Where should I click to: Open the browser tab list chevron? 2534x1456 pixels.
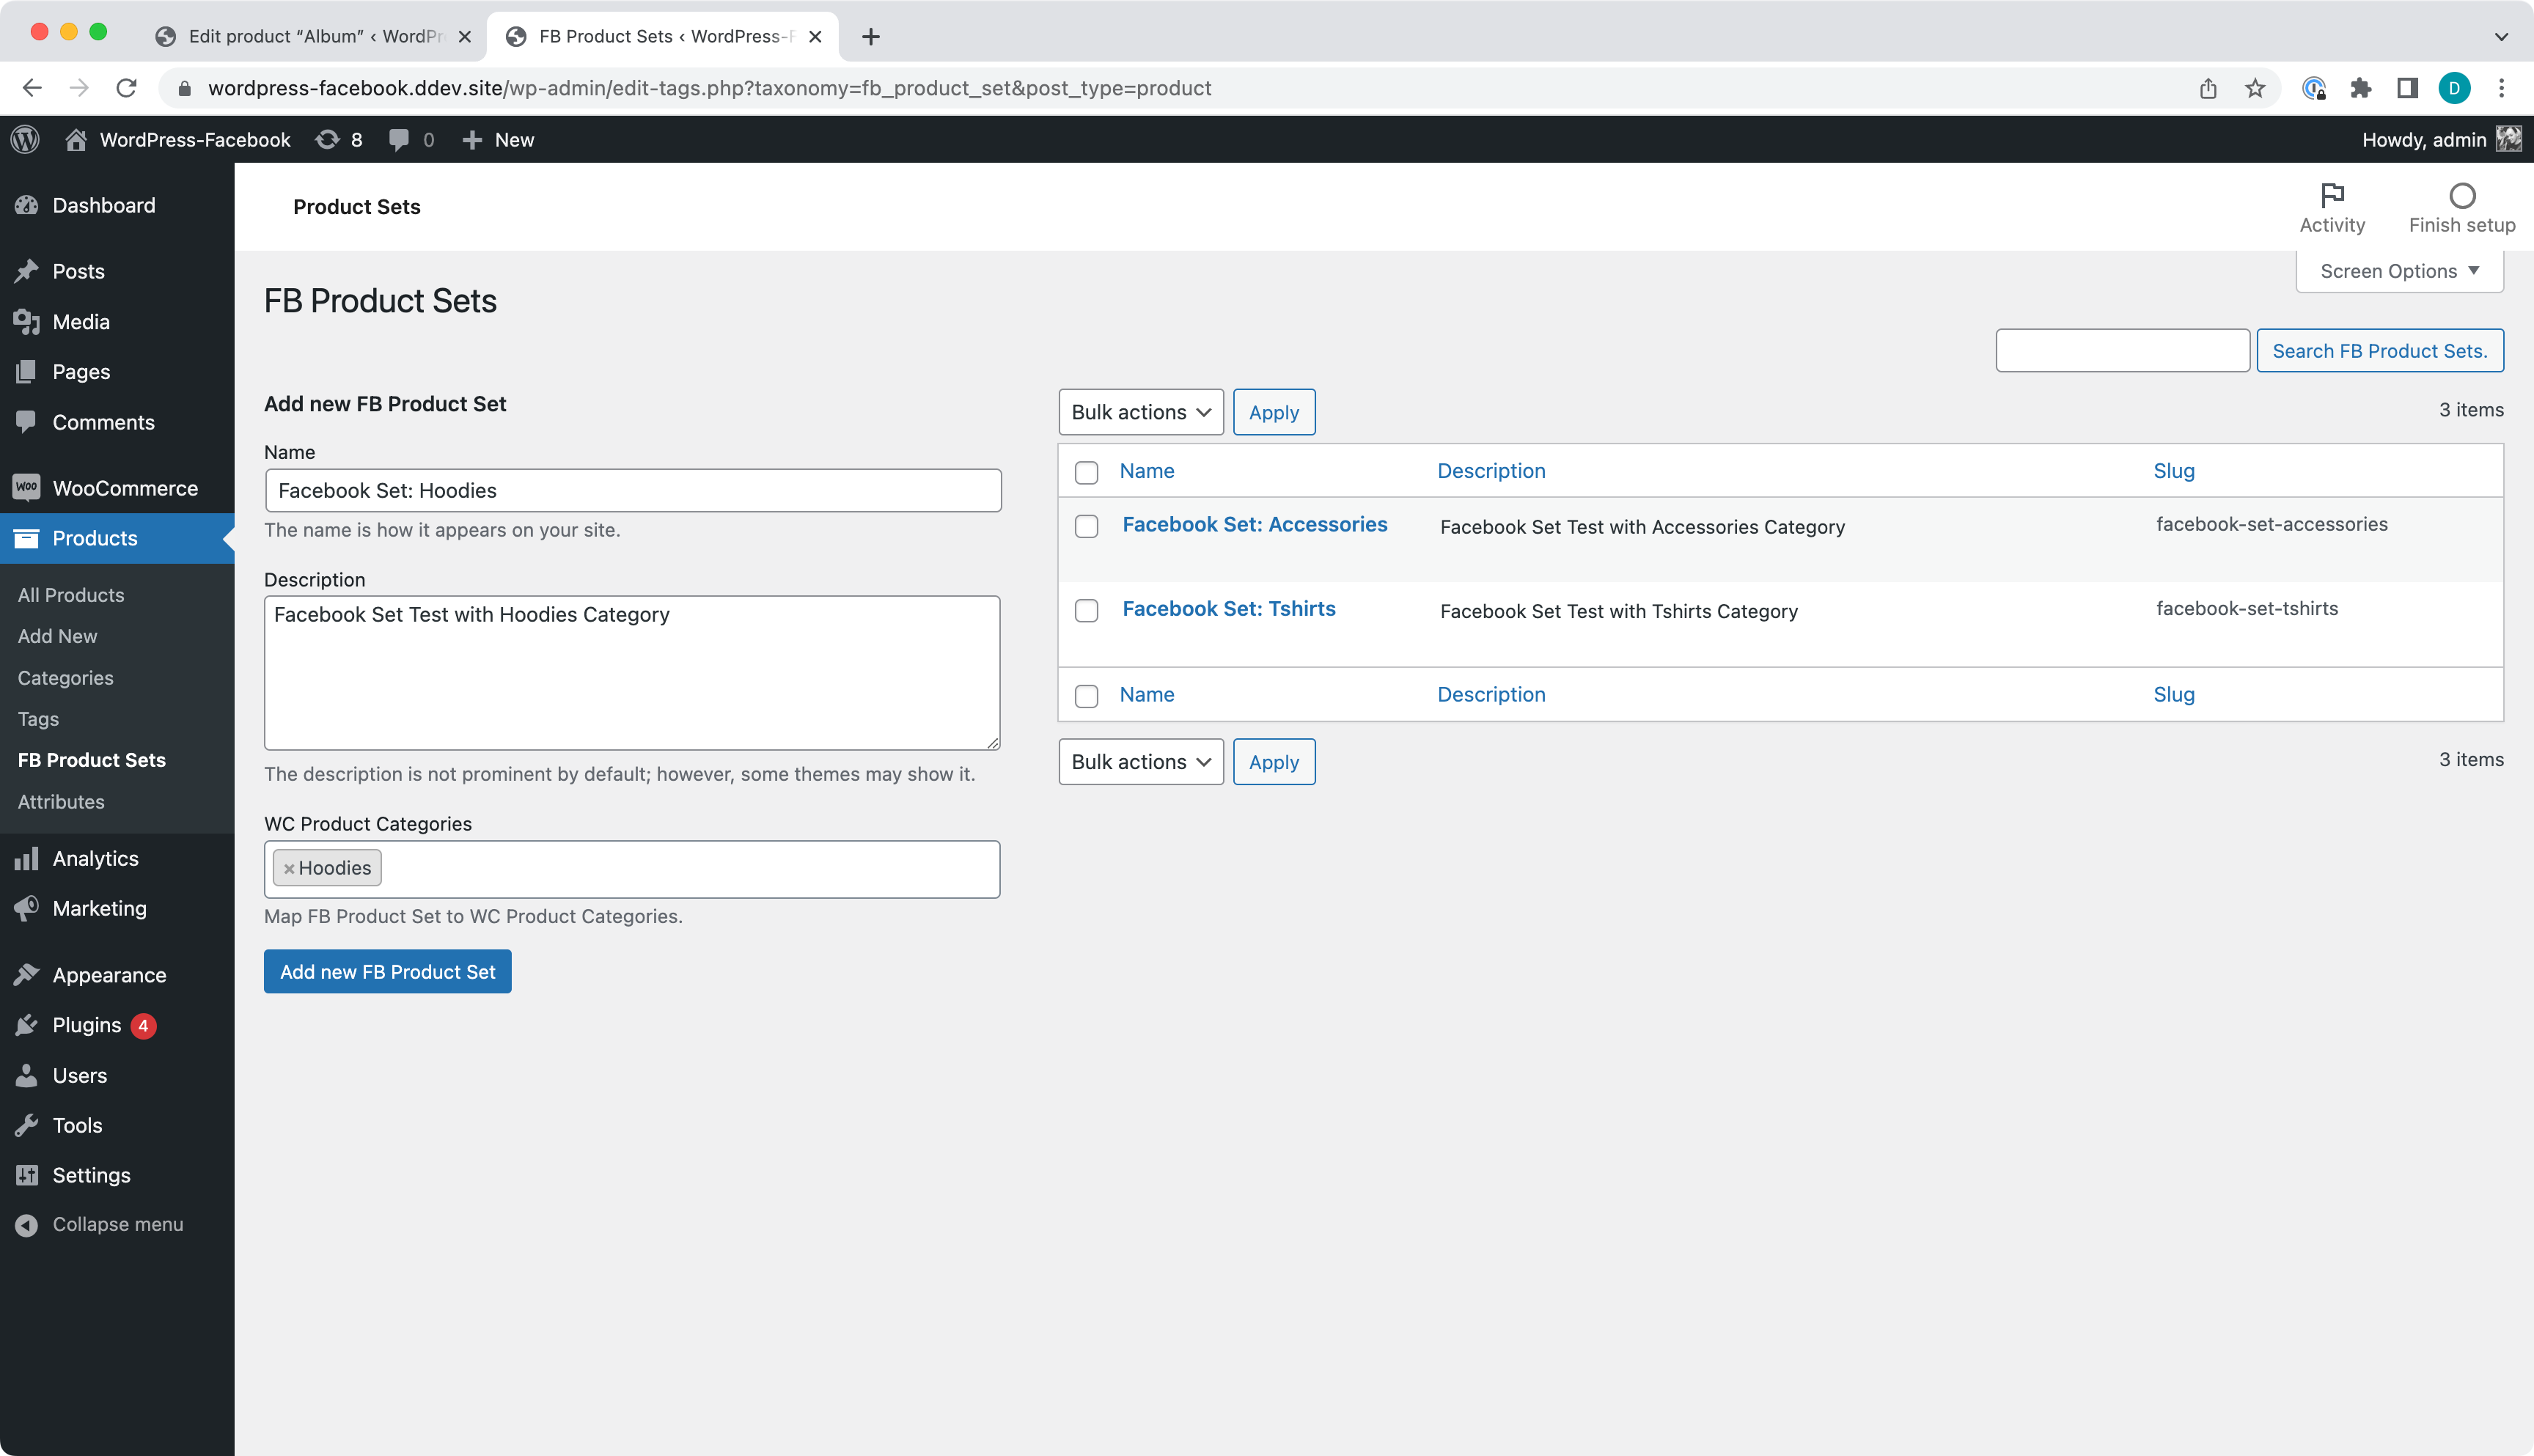coord(2501,36)
